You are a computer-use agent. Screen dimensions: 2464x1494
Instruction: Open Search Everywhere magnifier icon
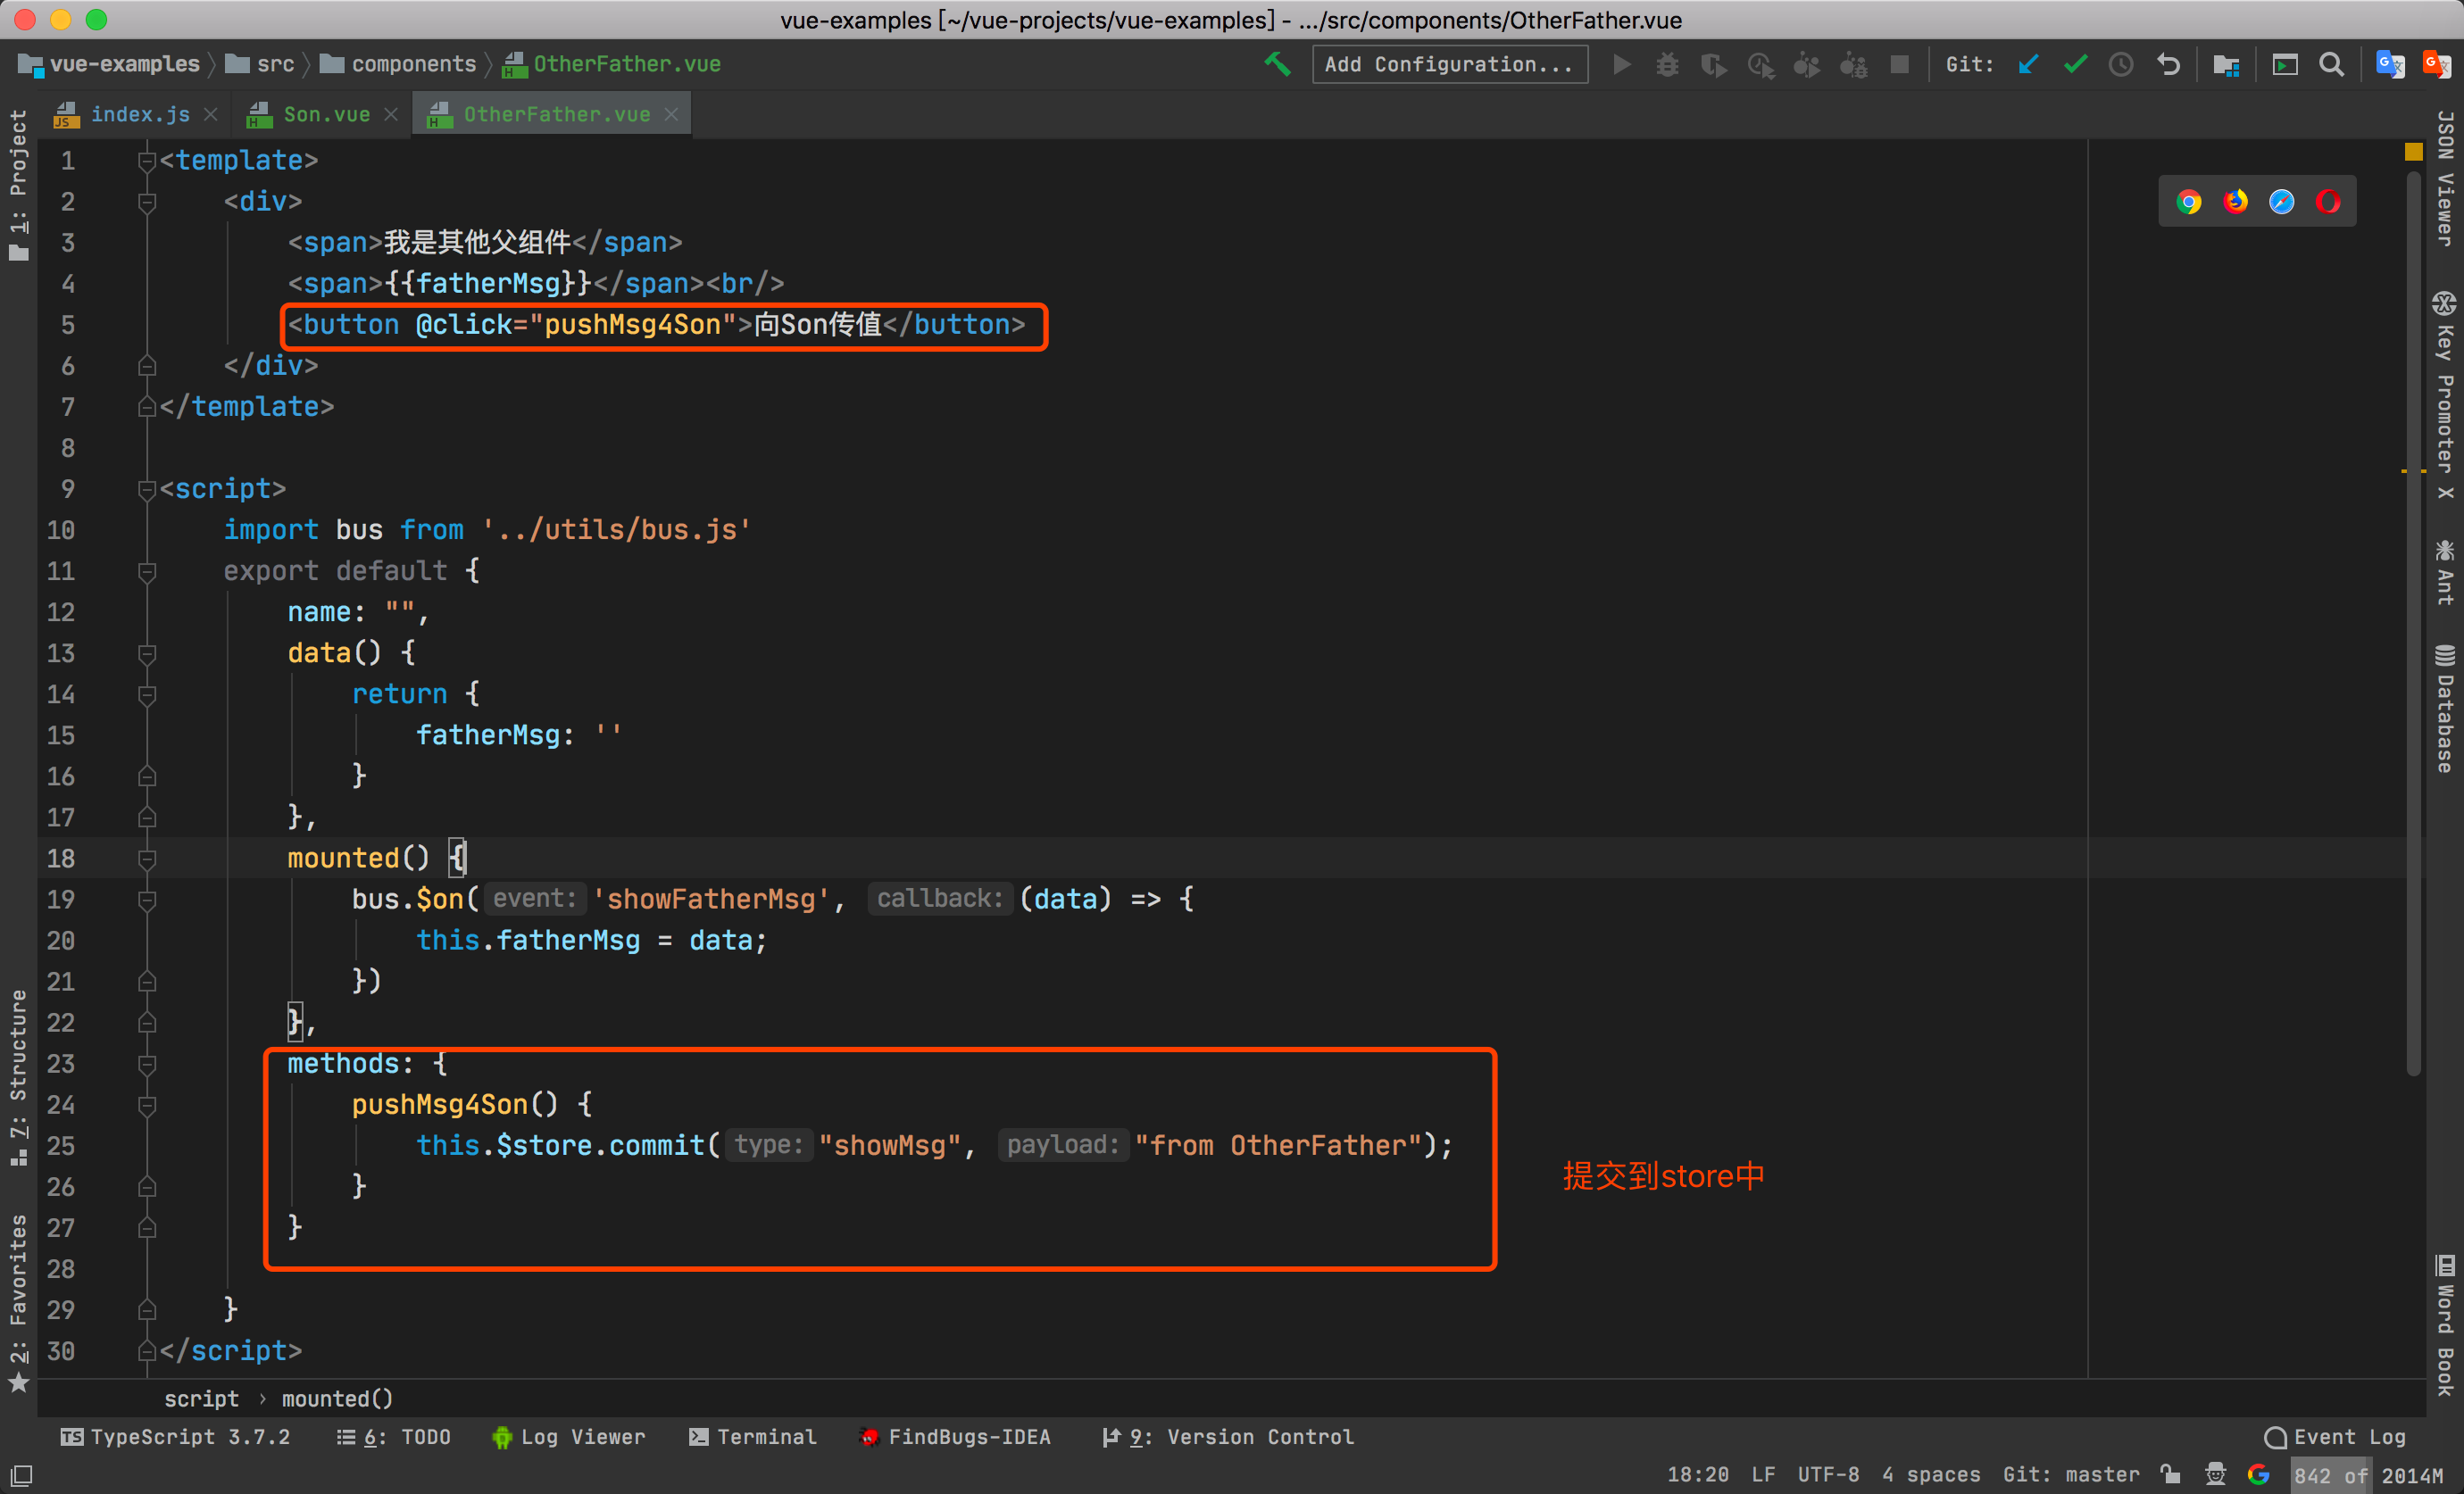(2331, 64)
